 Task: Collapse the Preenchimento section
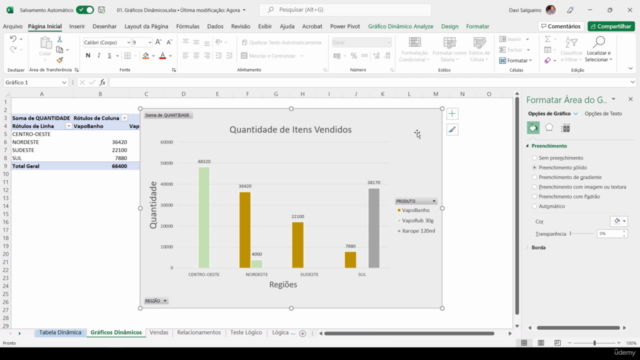pyautogui.click(x=527, y=146)
